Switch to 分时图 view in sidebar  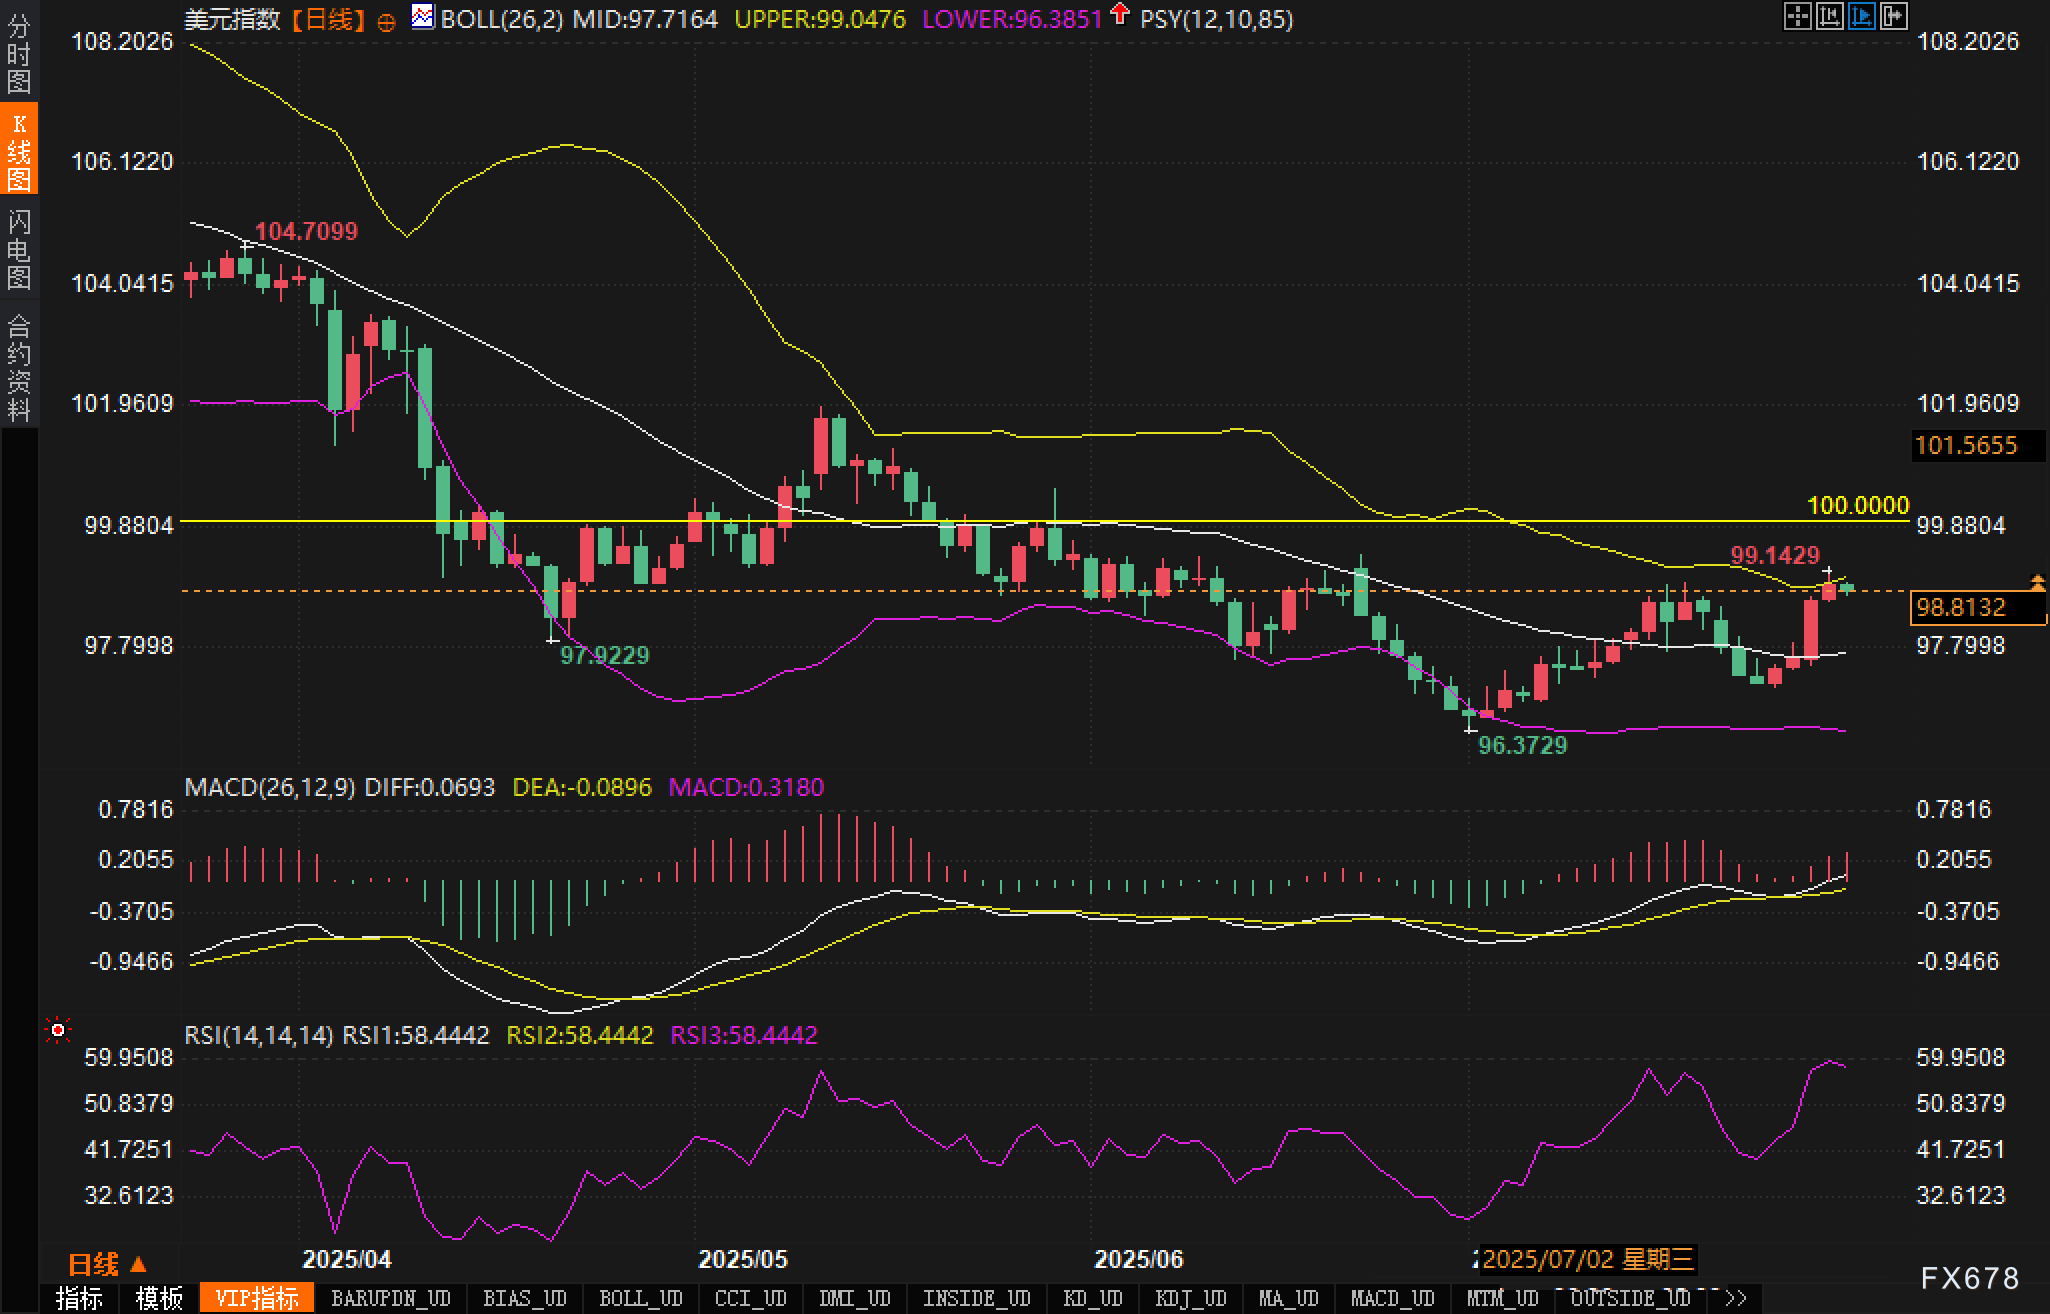[x=19, y=54]
